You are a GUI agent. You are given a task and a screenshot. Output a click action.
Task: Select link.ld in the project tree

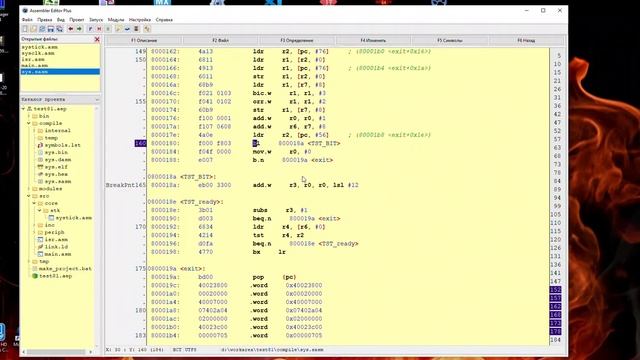pos(56,247)
